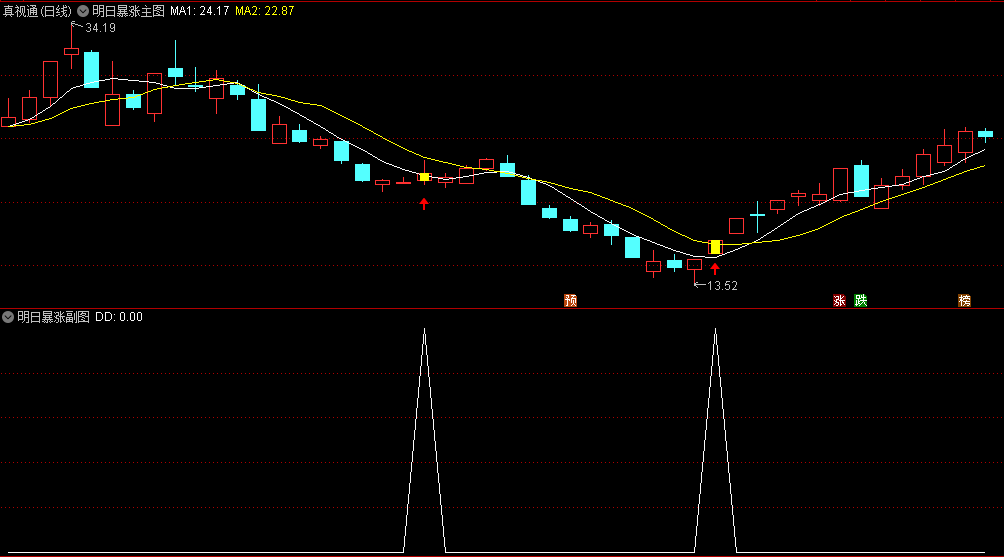Click red buy arrow below small yellow candle
Viewport: 1004px width, 557px height.
[x=424, y=204]
